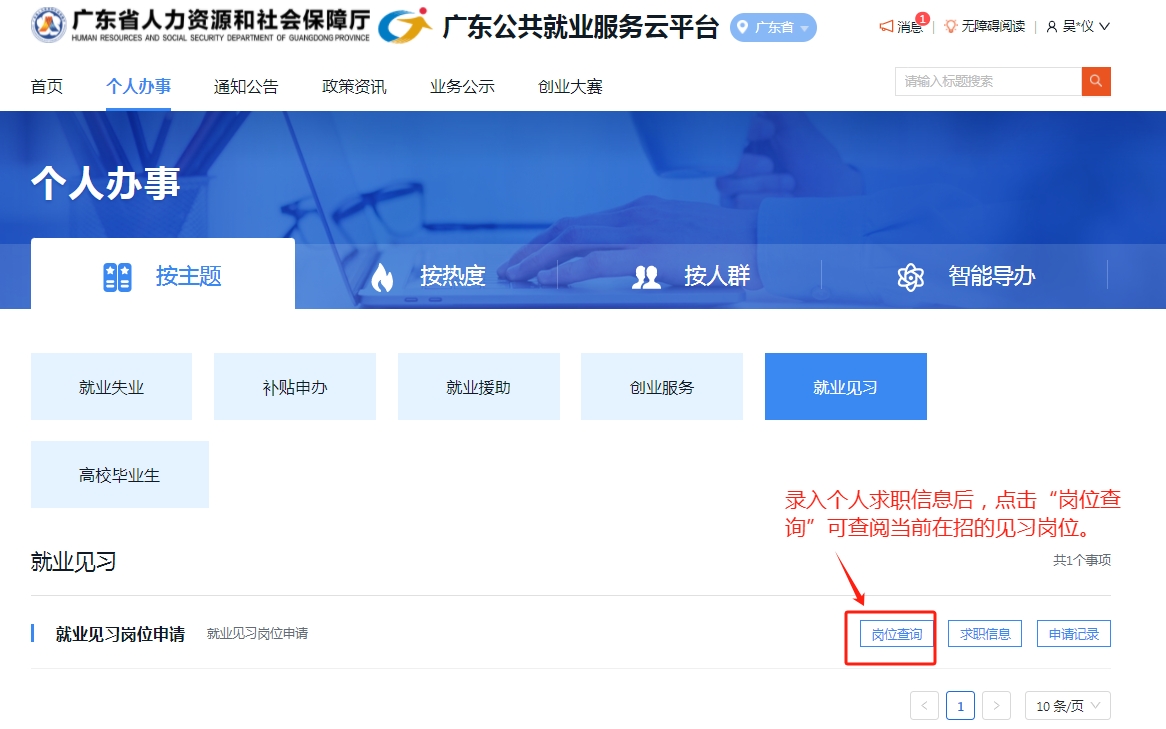Image resolution: width=1166 pixels, height=729 pixels.
Task: Click the cloud platform swirl logo
Action: (405, 26)
